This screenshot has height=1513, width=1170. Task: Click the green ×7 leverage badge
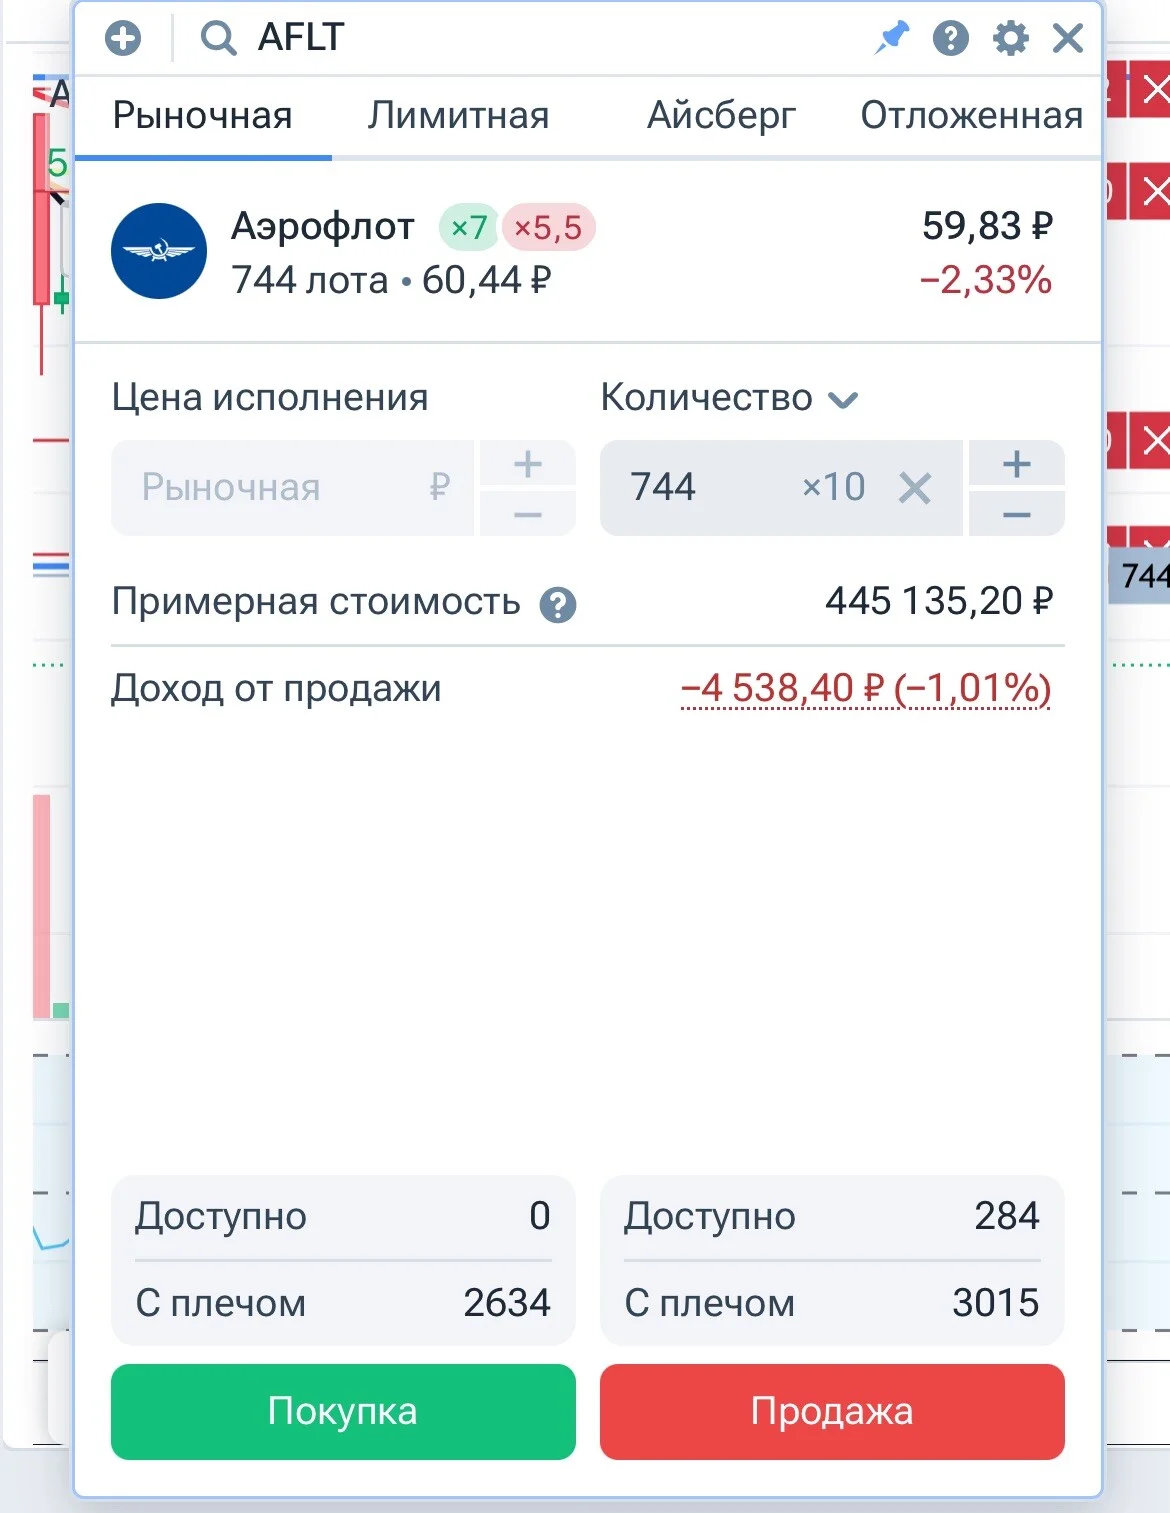(468, 228)
